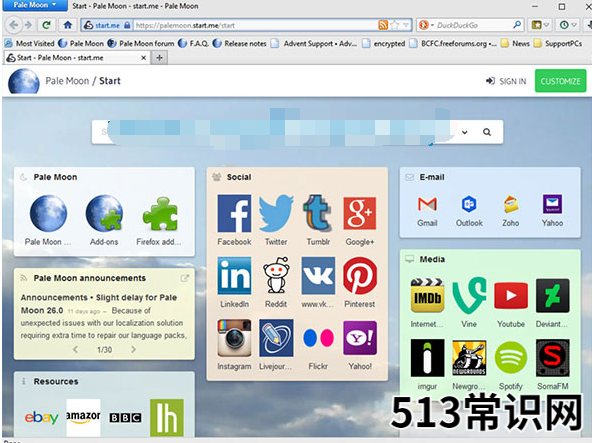Open the Pale Moon Add-ons icon
Image resolution: width=592 pixels, height=443 pixels.
(x=104, y=213)
